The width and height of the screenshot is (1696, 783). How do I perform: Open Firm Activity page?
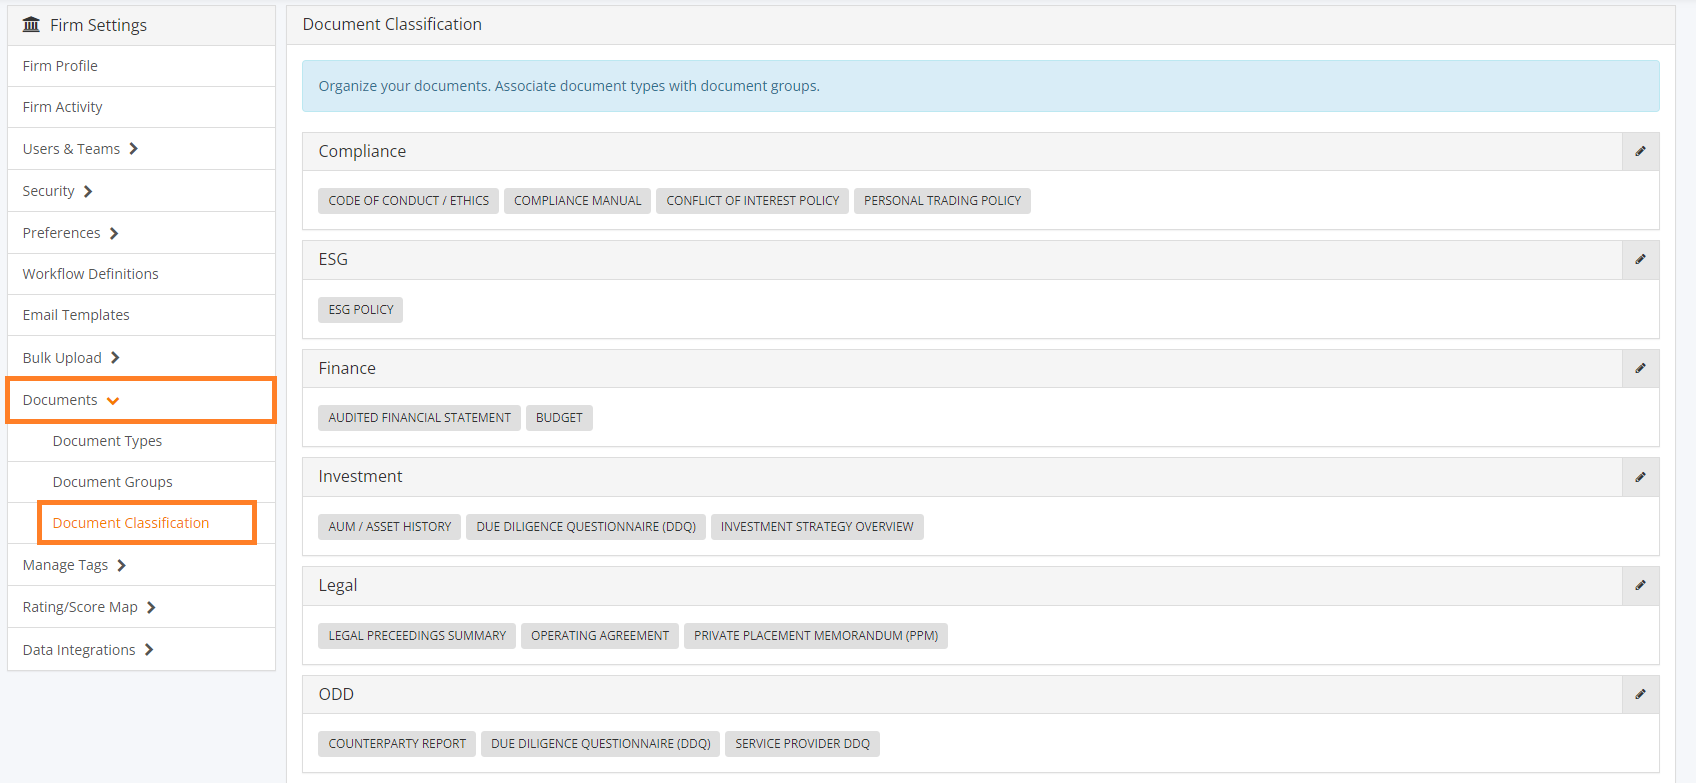pyautogui.click(x=141, y=107)
